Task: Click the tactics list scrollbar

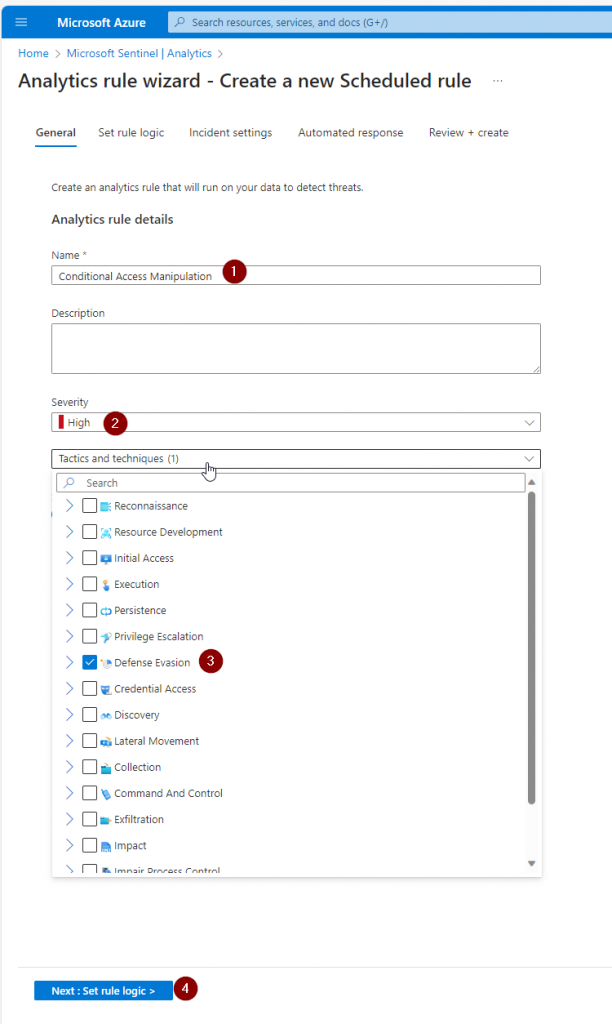Action: point(531,650)
